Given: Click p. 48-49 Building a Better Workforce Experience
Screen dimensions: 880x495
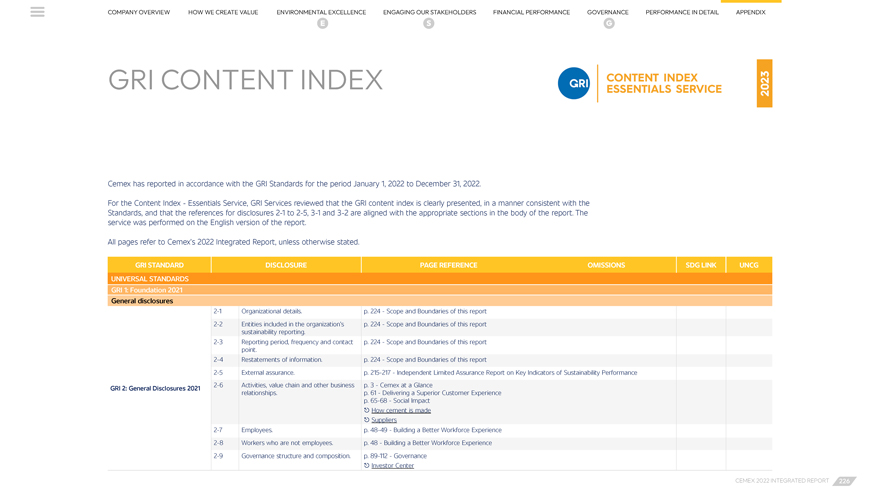Looking at the screenshot, I should point(432,430).
